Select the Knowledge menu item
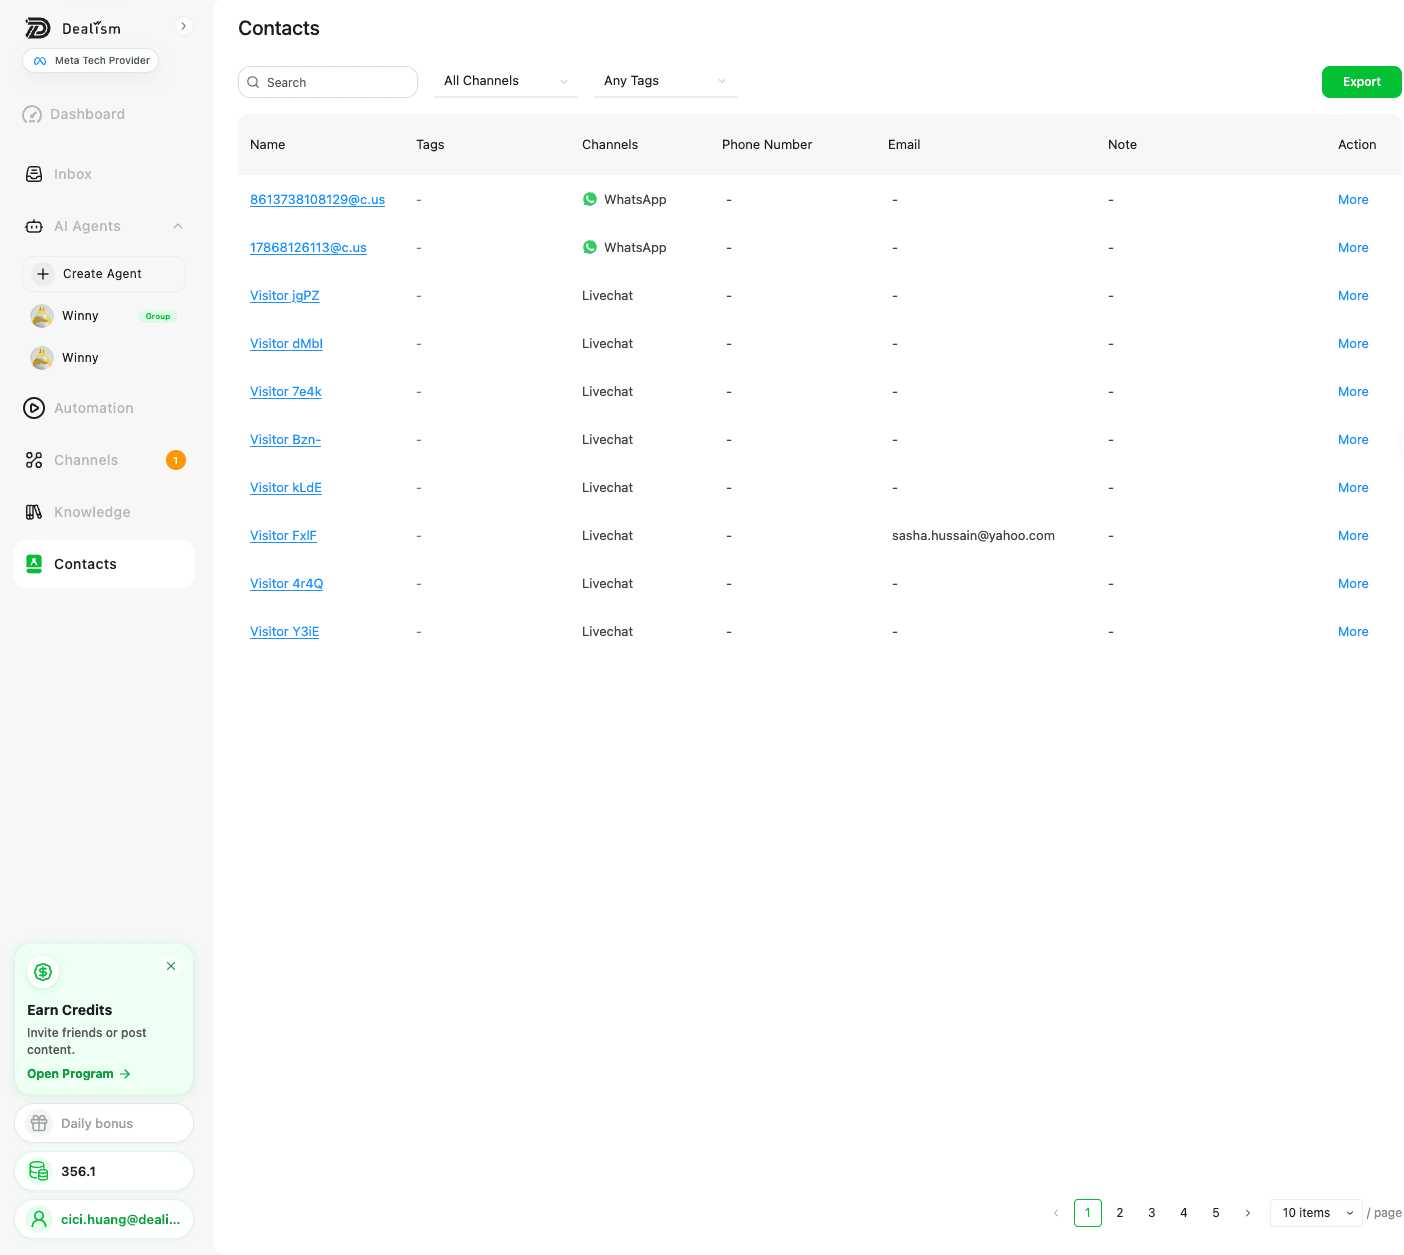1404x1255 pixels. (104, 512)
